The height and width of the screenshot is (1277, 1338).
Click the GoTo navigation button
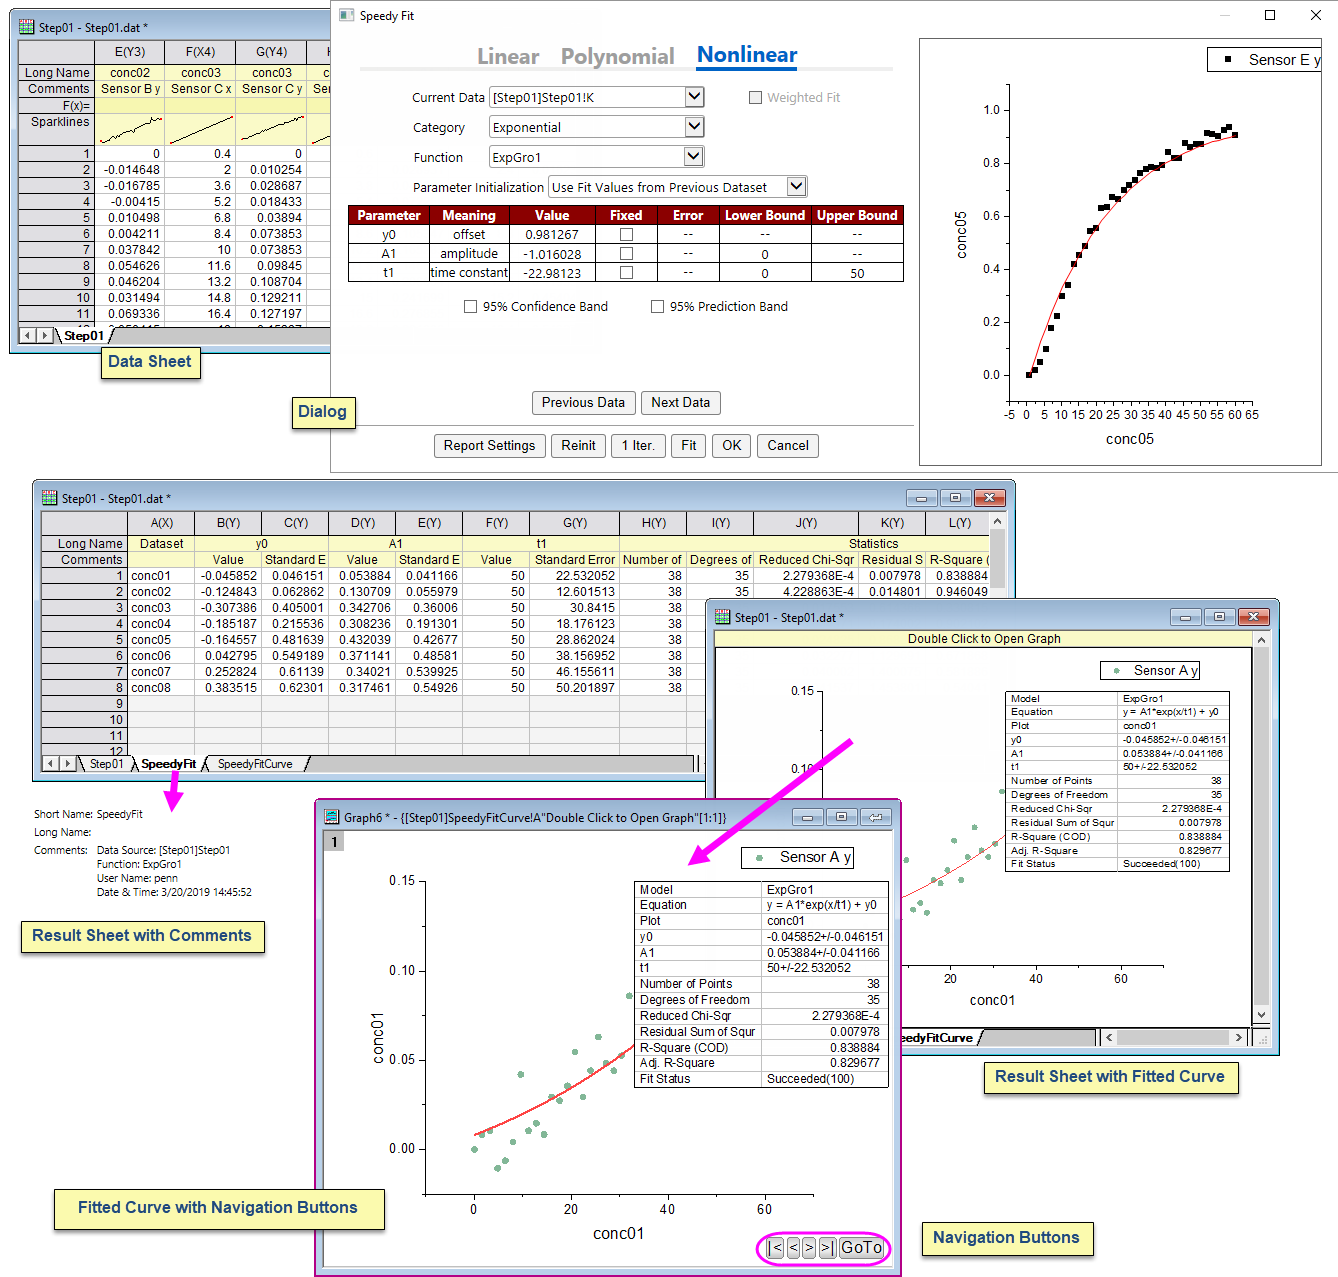(861, 1247)
